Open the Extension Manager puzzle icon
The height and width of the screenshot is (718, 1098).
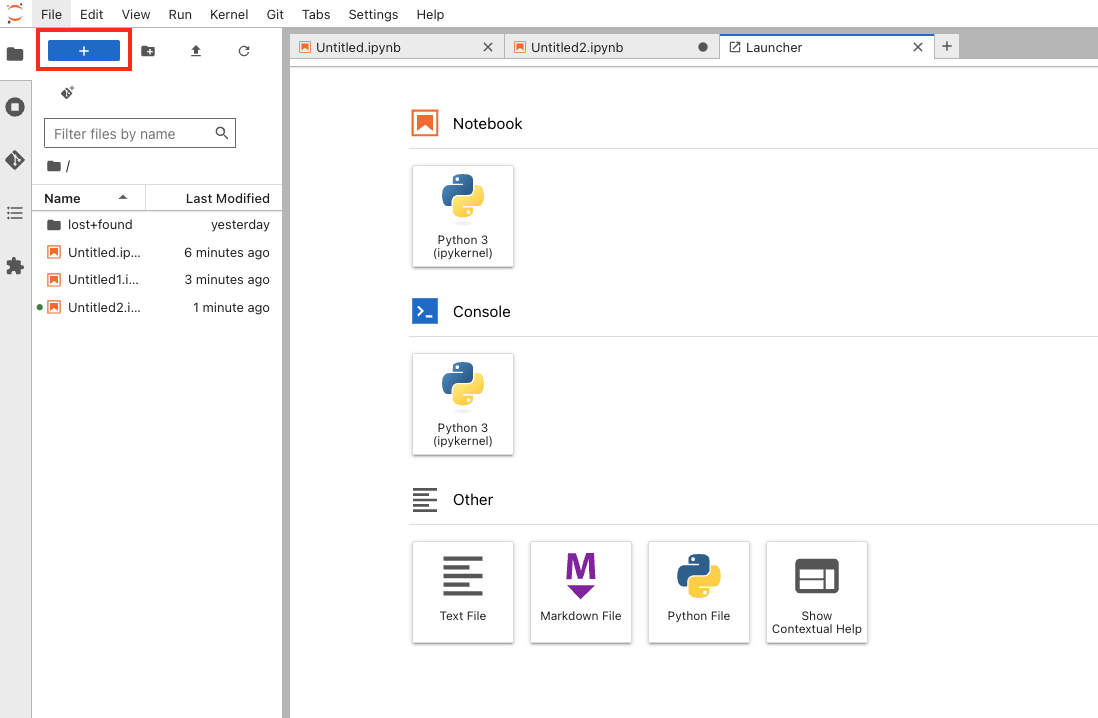15,266
